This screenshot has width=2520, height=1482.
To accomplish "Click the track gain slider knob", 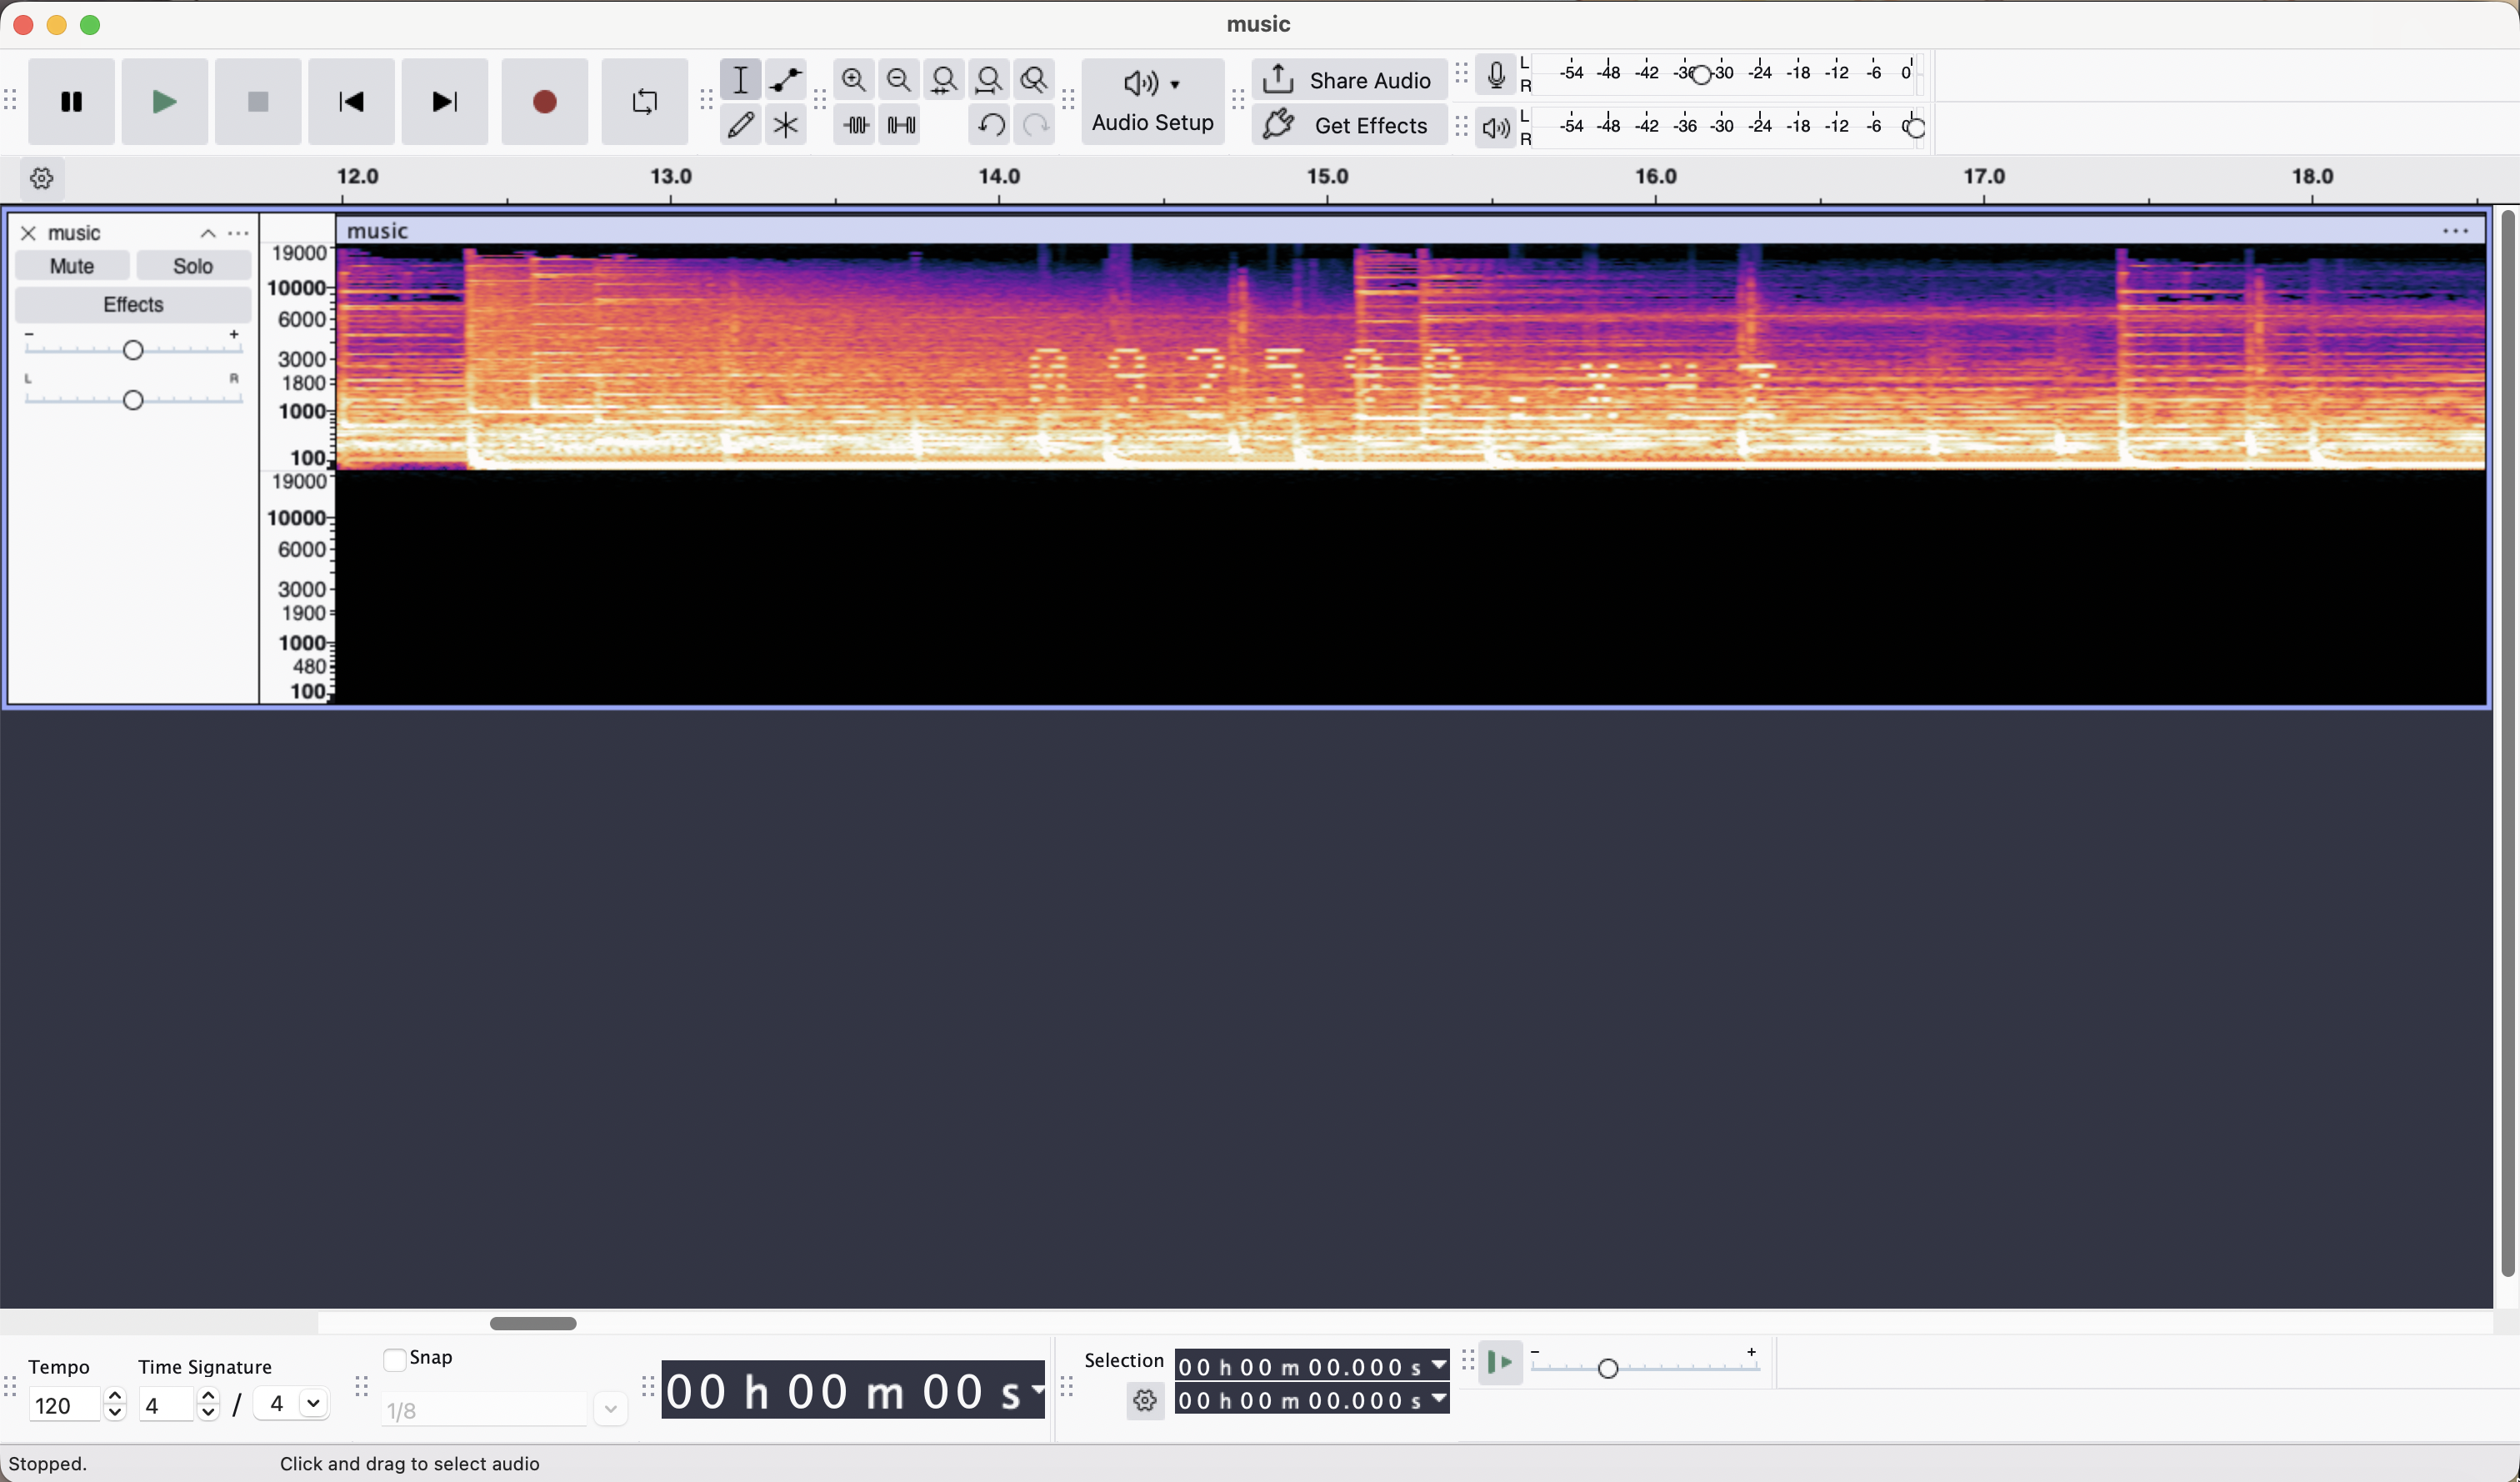I will pos(133,350).
